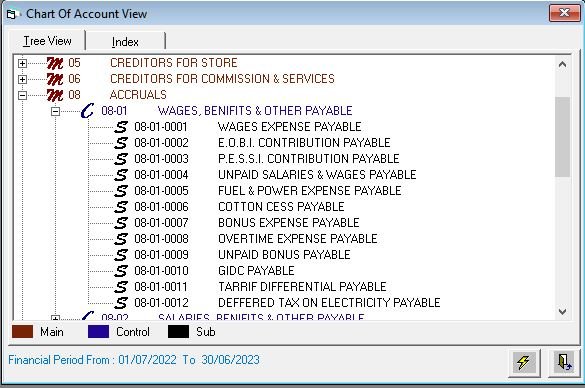Select WAGES EXPENSE PAYABLE row

[290, 127]
